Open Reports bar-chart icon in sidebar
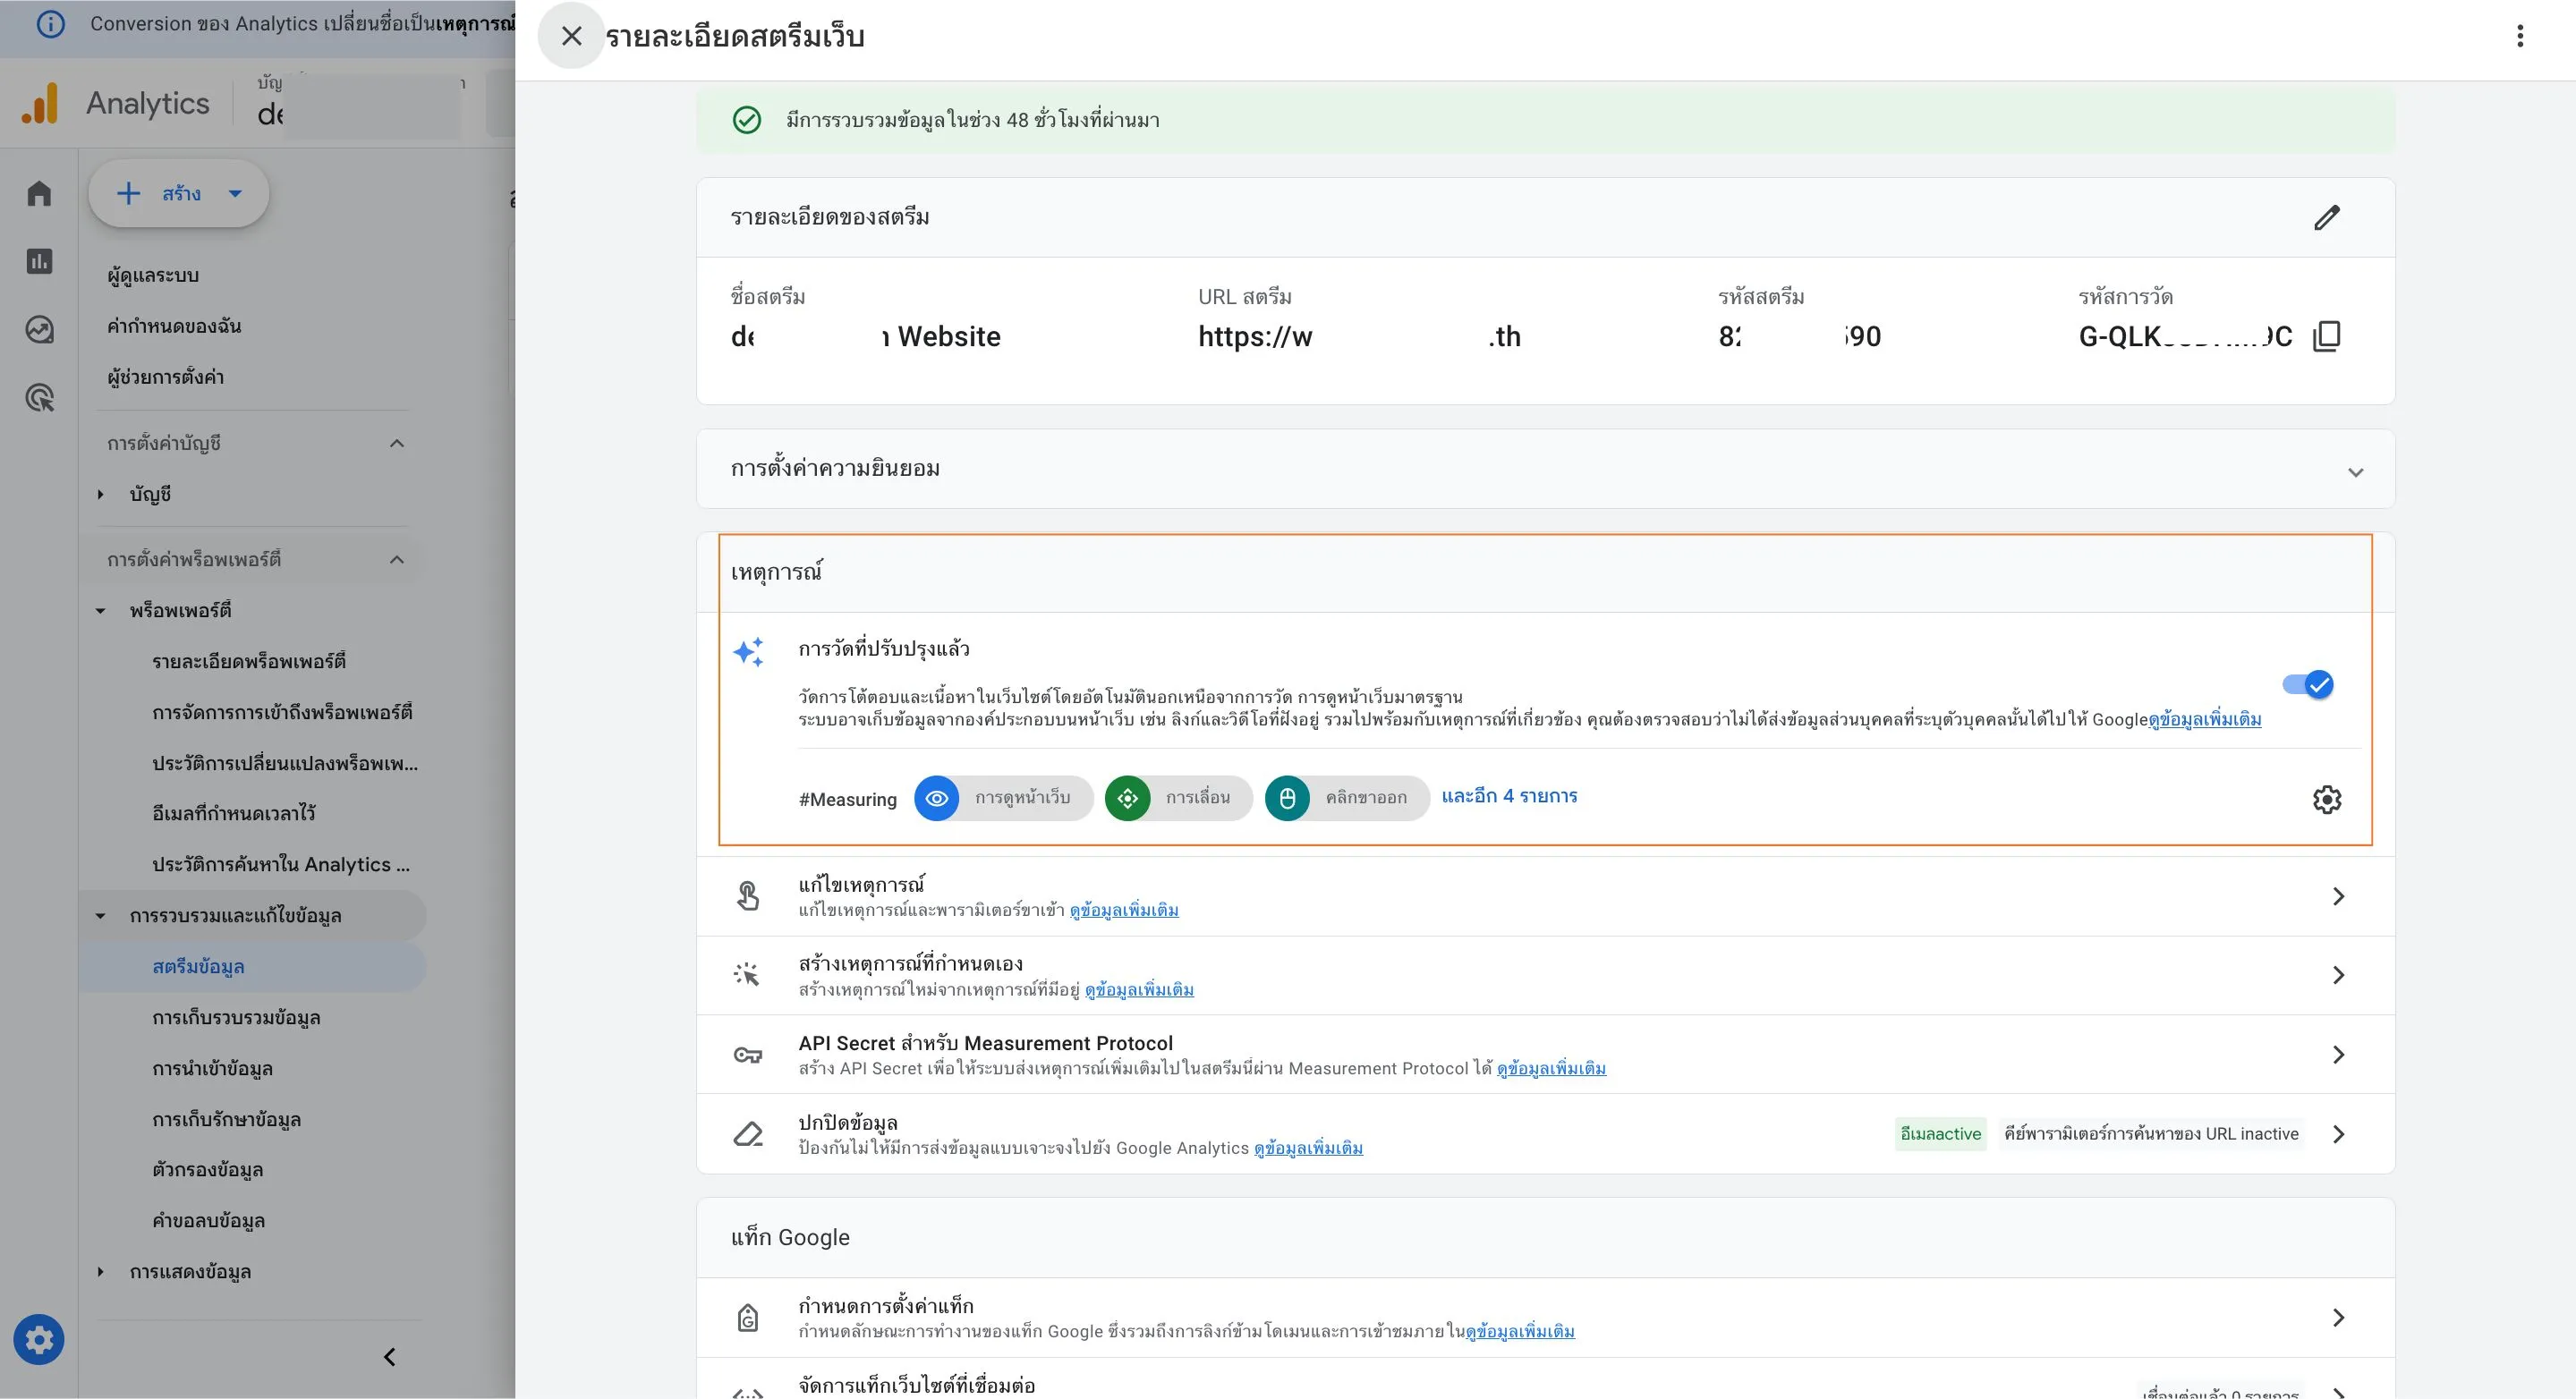This screenshot has width=2576, height=1399. pyautogui.click(x=39, y=261)
